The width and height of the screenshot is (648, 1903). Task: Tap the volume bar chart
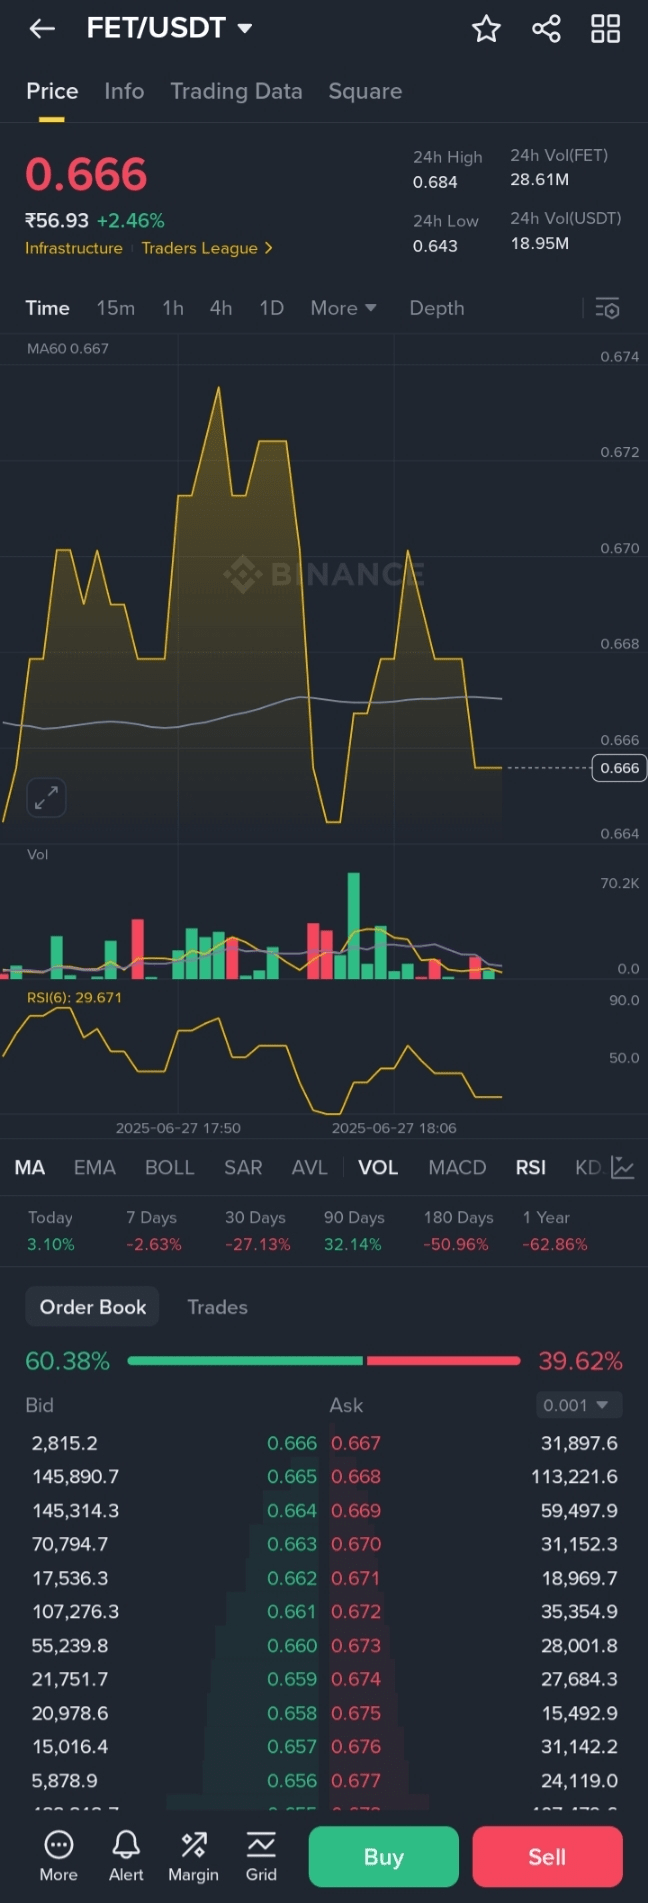click(252, 925)
